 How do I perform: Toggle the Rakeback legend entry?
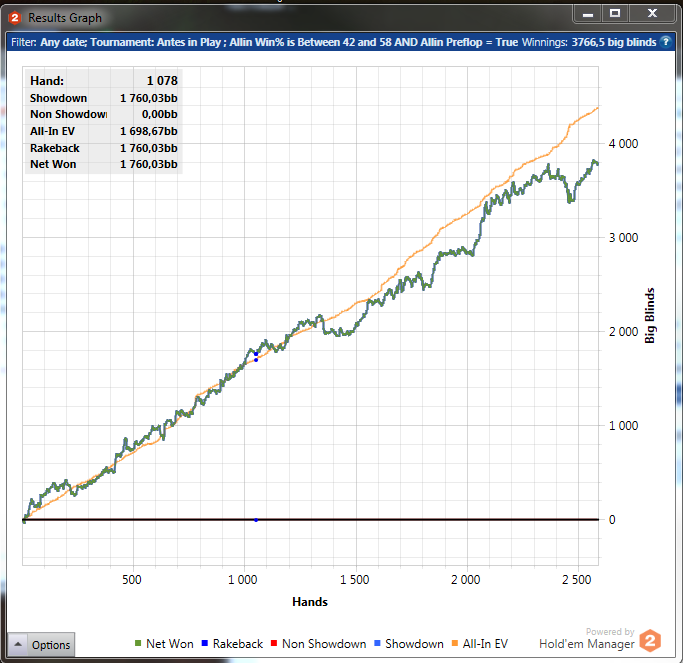pyautogui.click(x=237, y=644)
